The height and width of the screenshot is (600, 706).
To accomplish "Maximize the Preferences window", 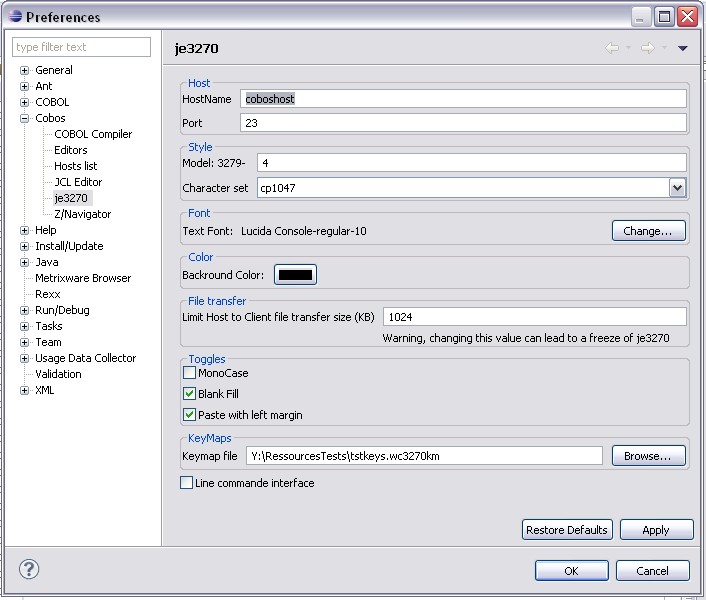I will 664,17.
